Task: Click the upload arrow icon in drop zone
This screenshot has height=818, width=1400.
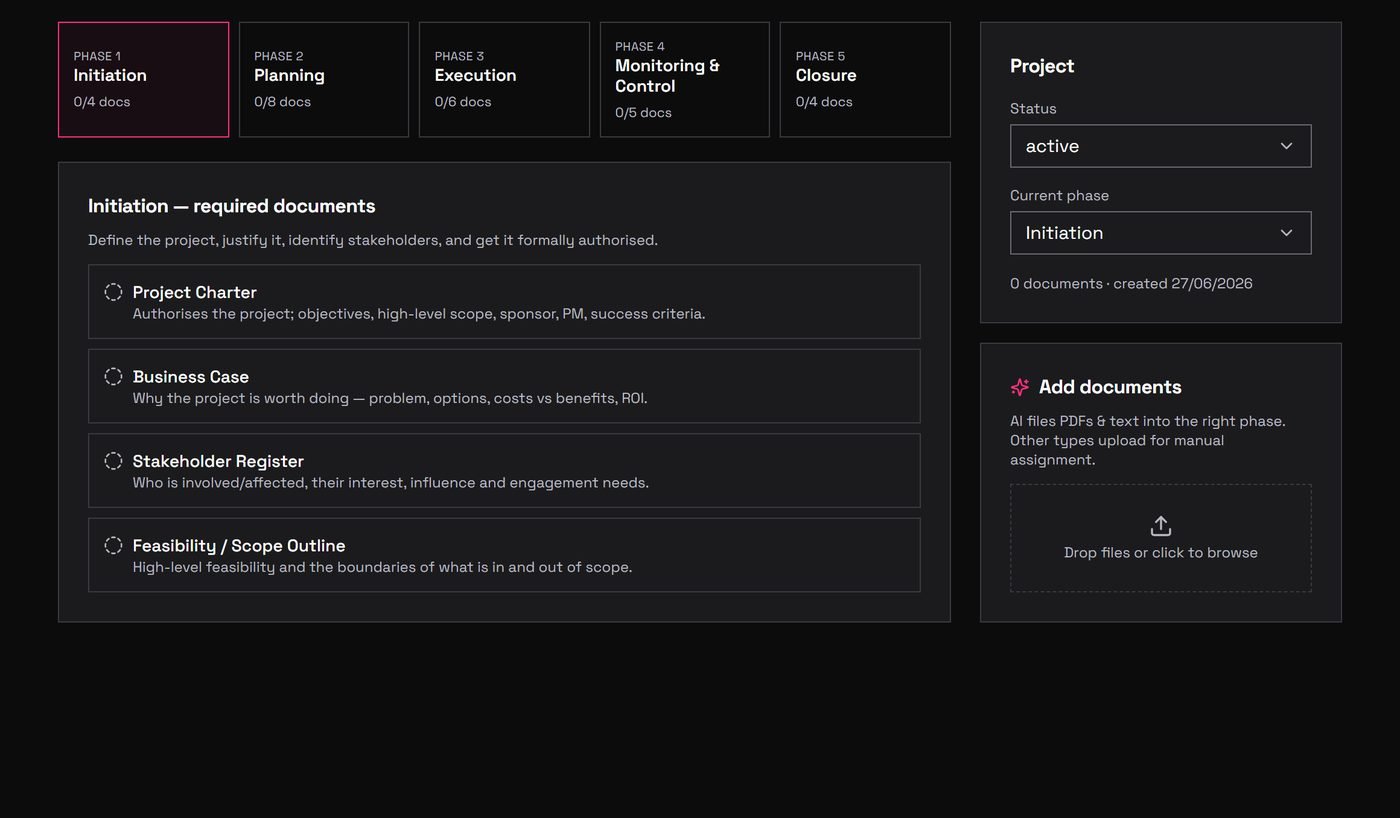Action: (1160, 526)
